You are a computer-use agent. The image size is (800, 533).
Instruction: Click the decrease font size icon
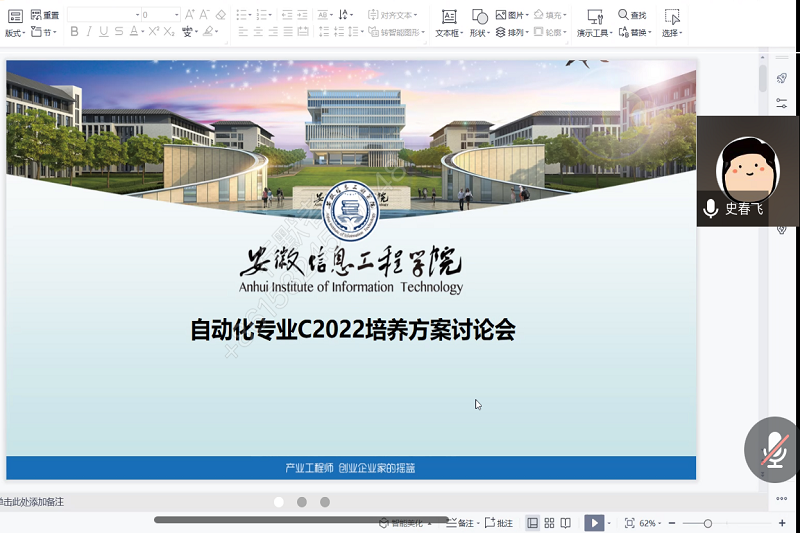pyautogui.click(x=205, y=15)
